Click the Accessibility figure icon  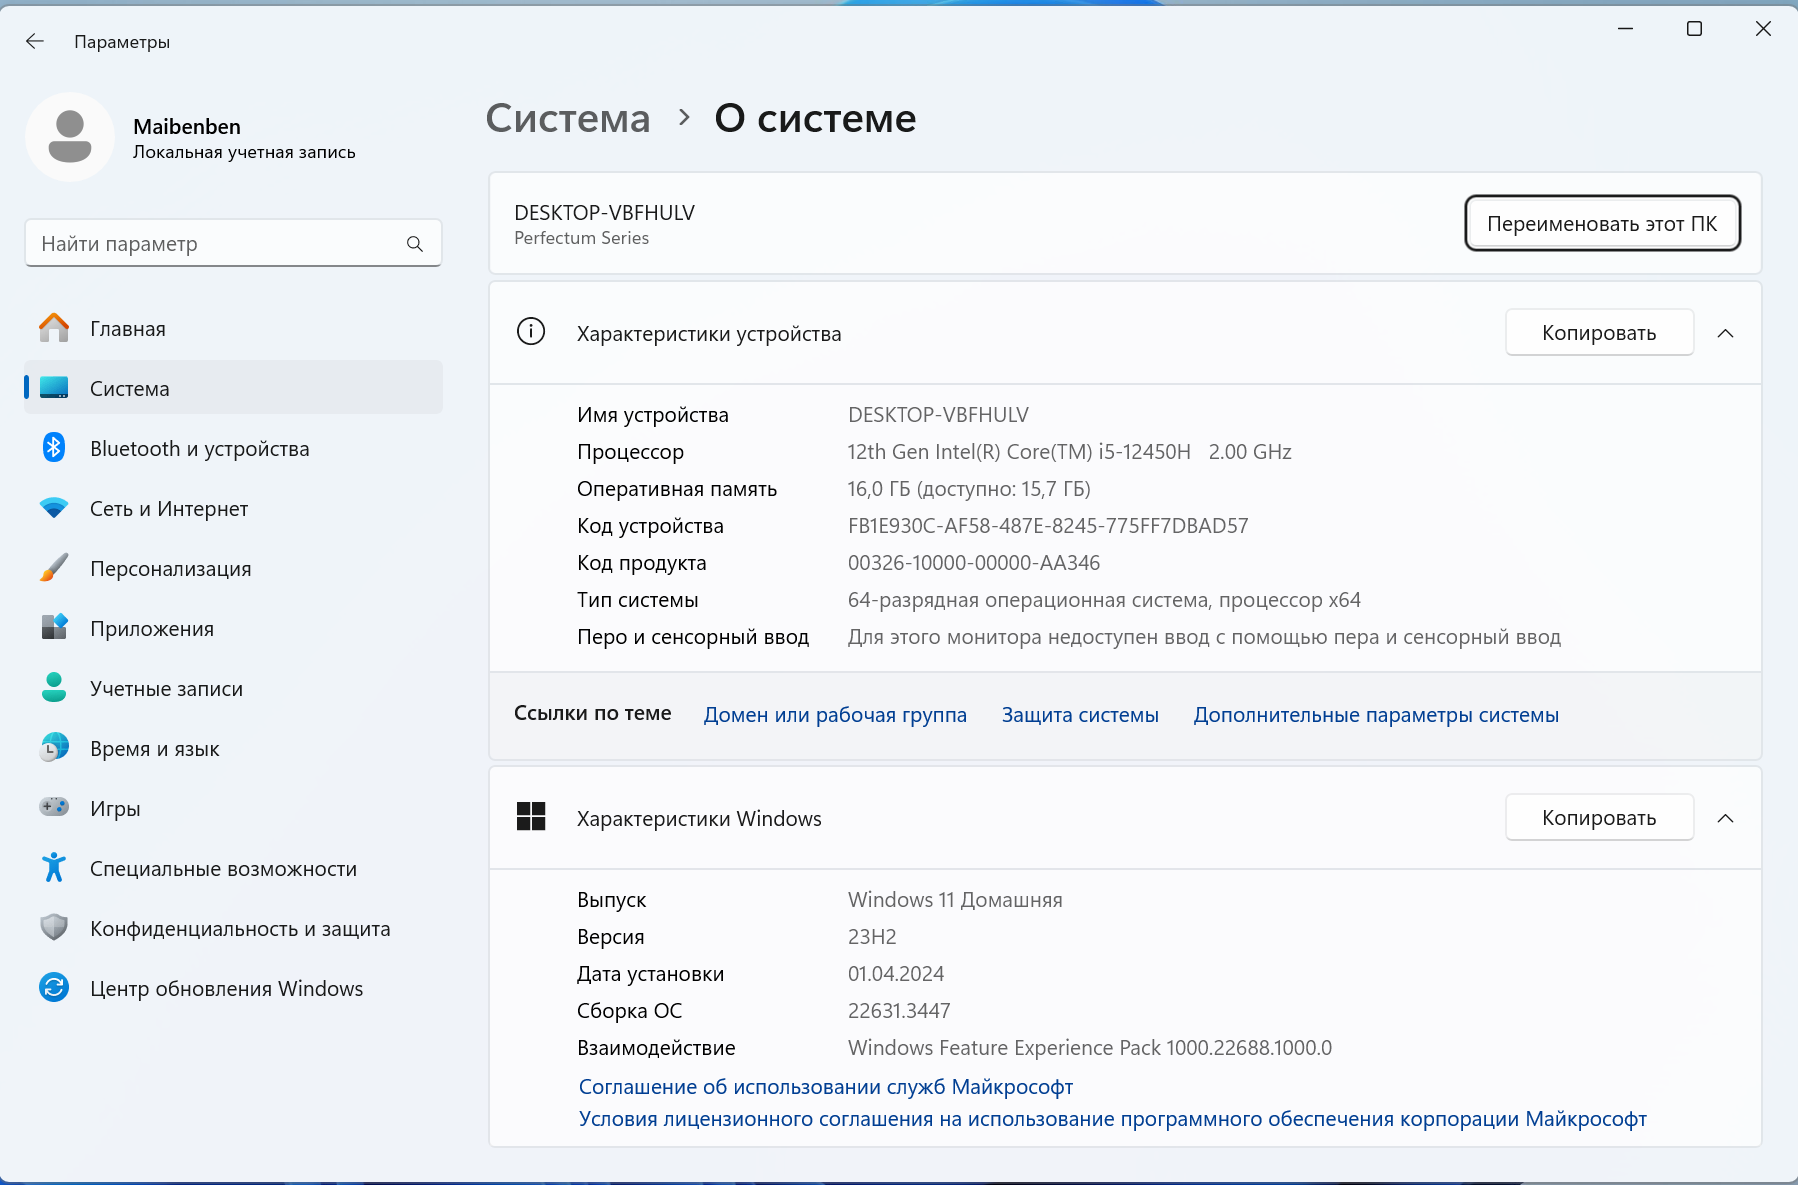pyautogui.click(x=54, y=868)
